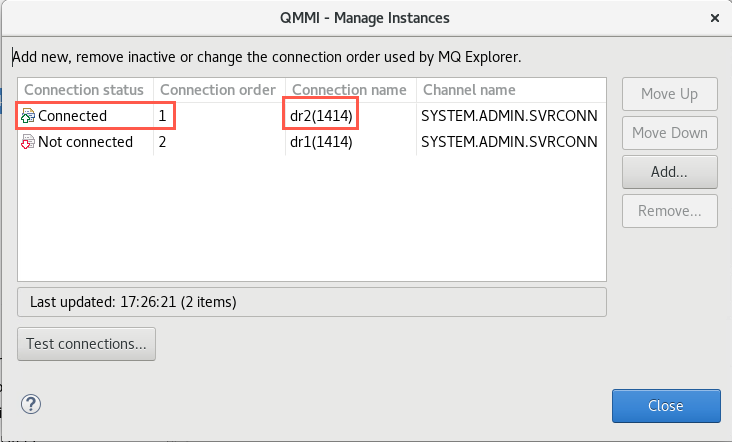Viewport: 732px width, 442px height.
Task: Sort by Connection name column header
Action: coord(349,90)
